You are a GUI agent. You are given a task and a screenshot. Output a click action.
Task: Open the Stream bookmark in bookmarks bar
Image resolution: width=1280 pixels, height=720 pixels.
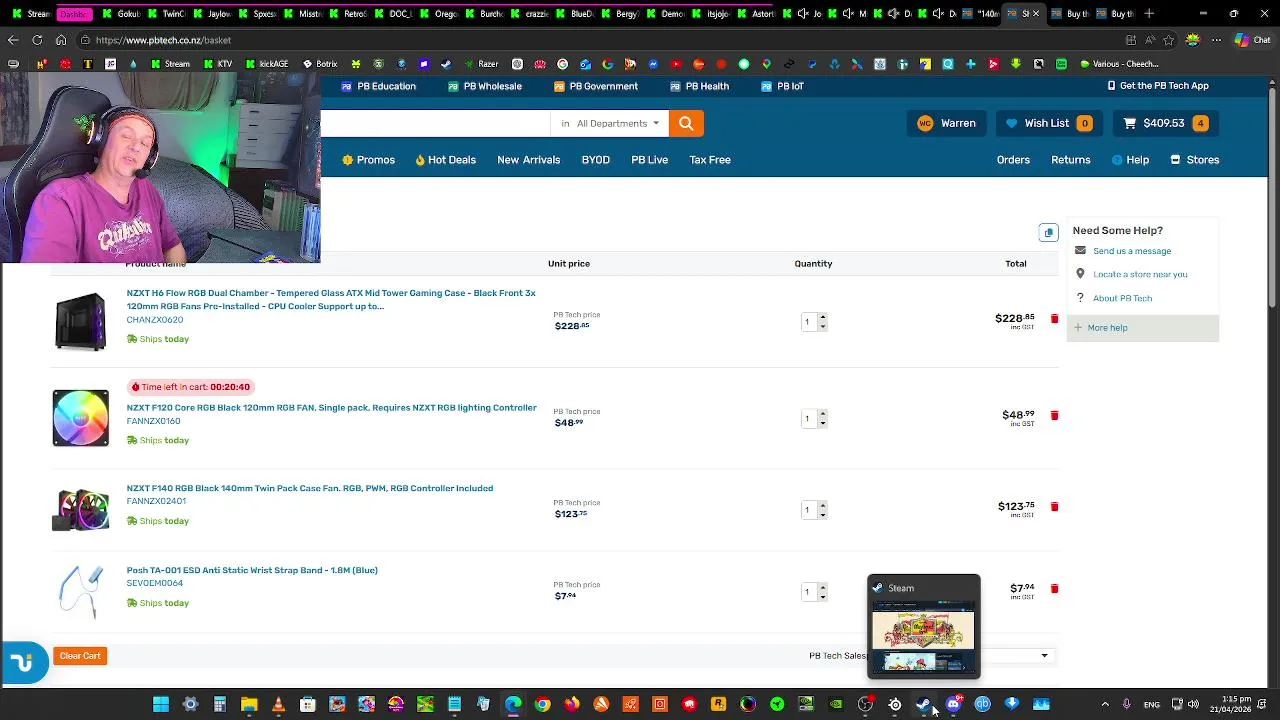[x=169, y=64]
